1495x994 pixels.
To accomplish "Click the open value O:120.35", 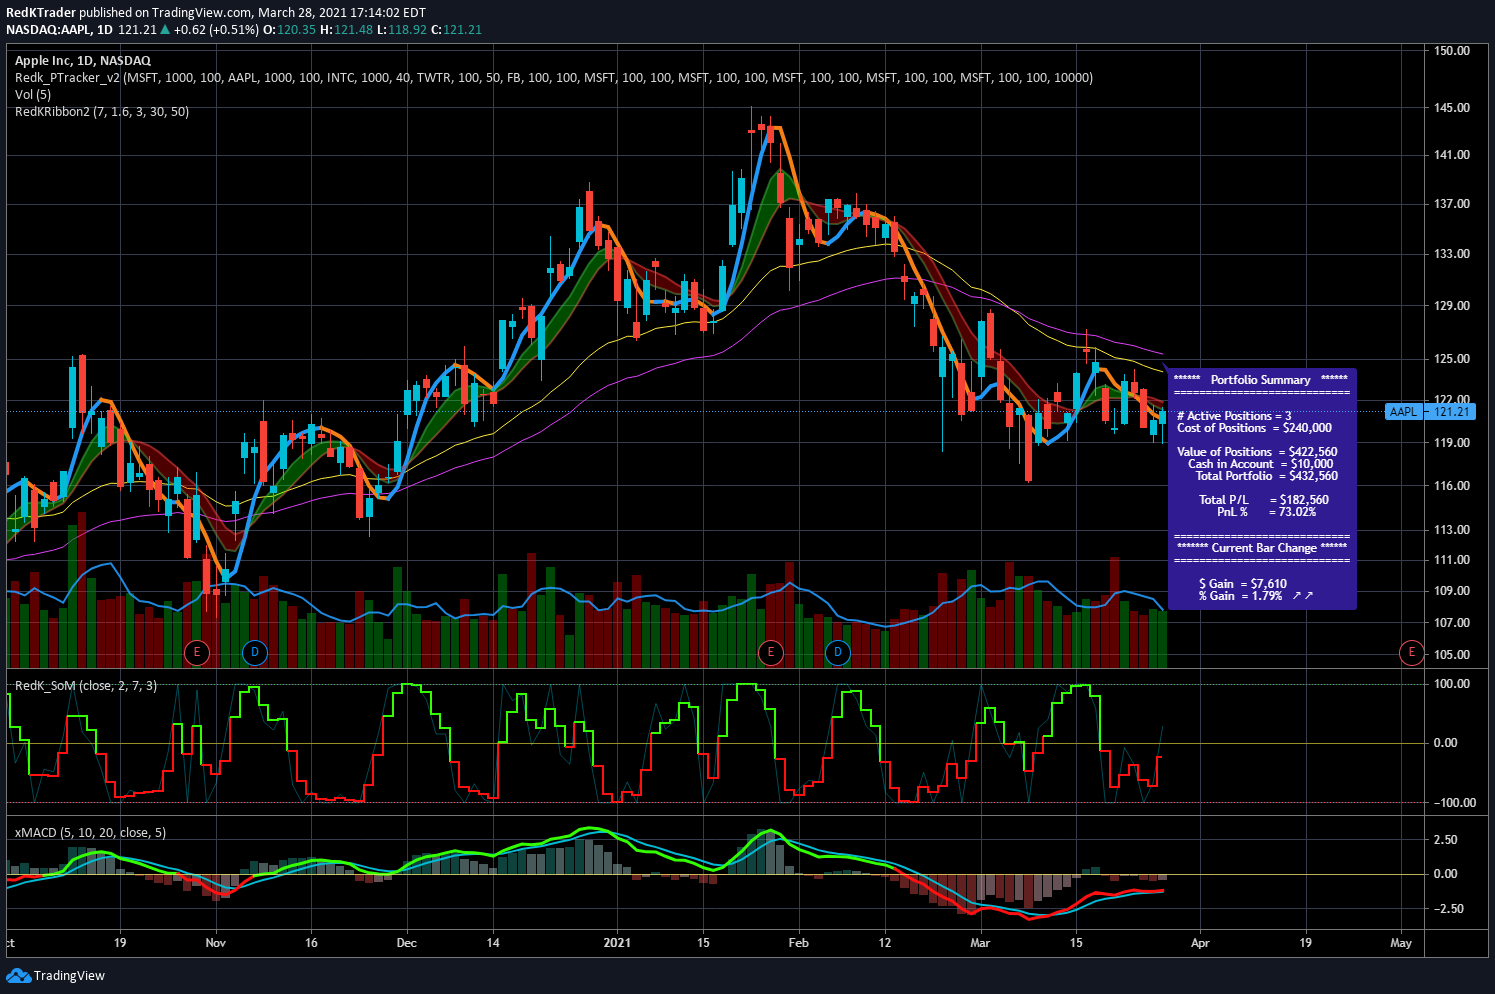I will coord(289,29).
